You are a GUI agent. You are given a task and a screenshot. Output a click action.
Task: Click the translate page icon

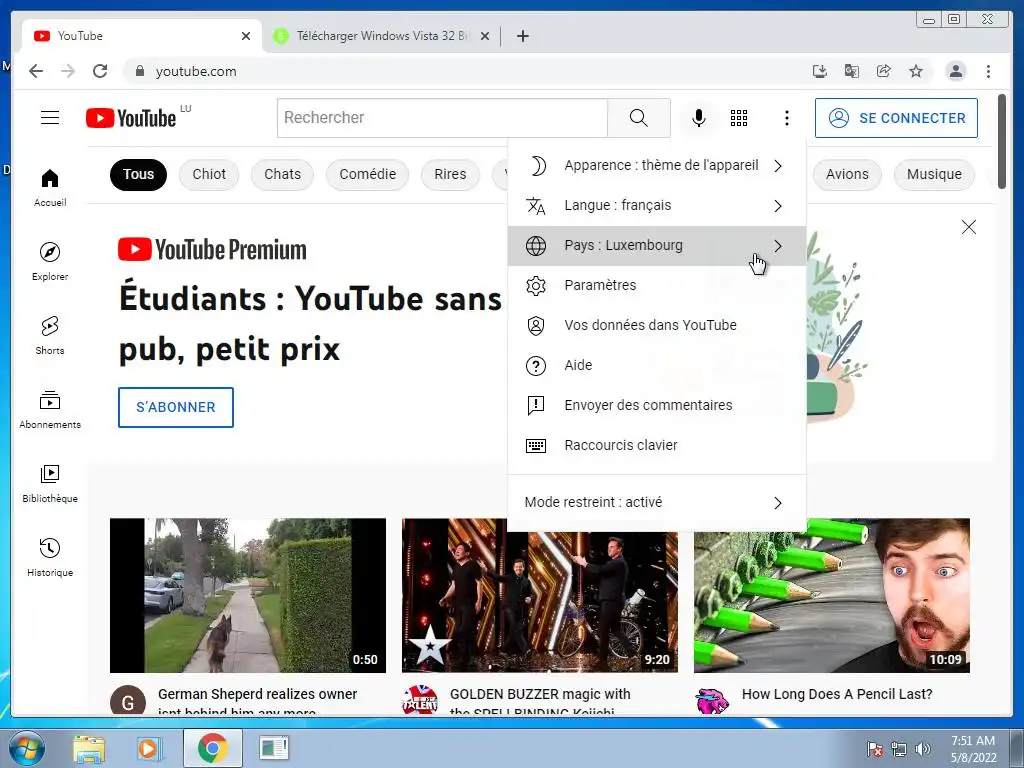852,71
